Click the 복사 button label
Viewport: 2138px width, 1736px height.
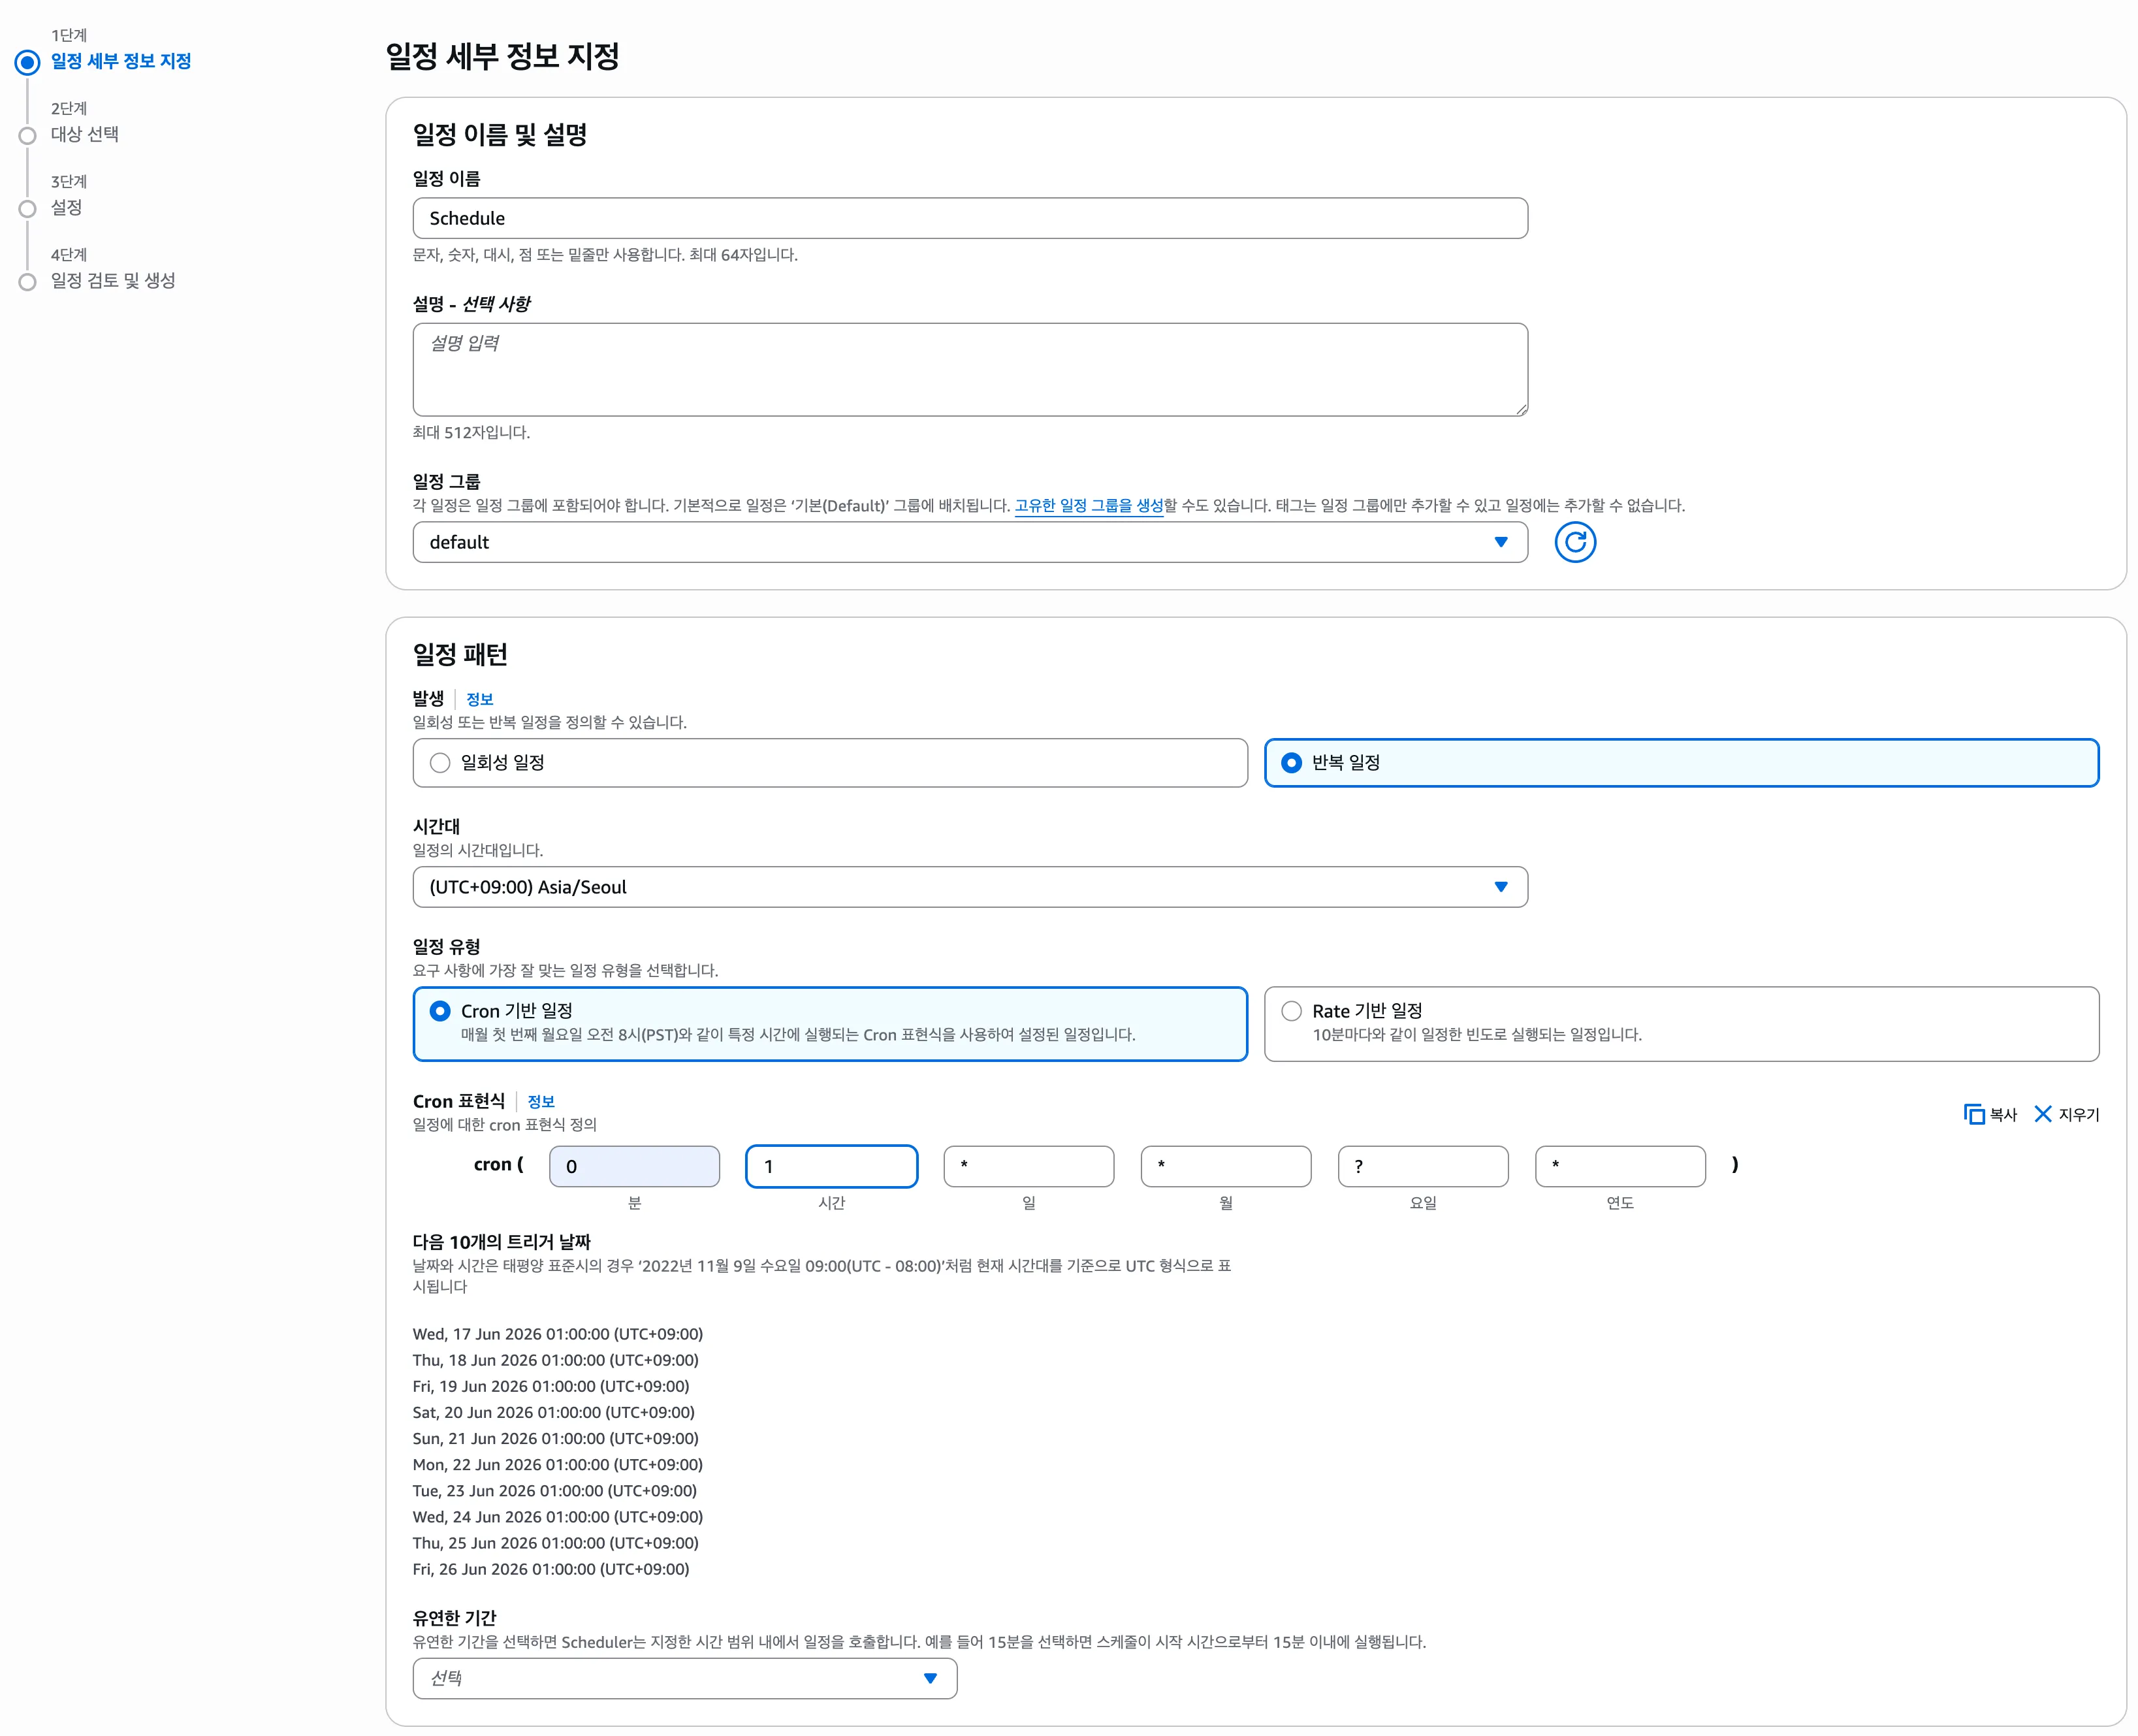pyautogui.click(x=2003, y=1114)
